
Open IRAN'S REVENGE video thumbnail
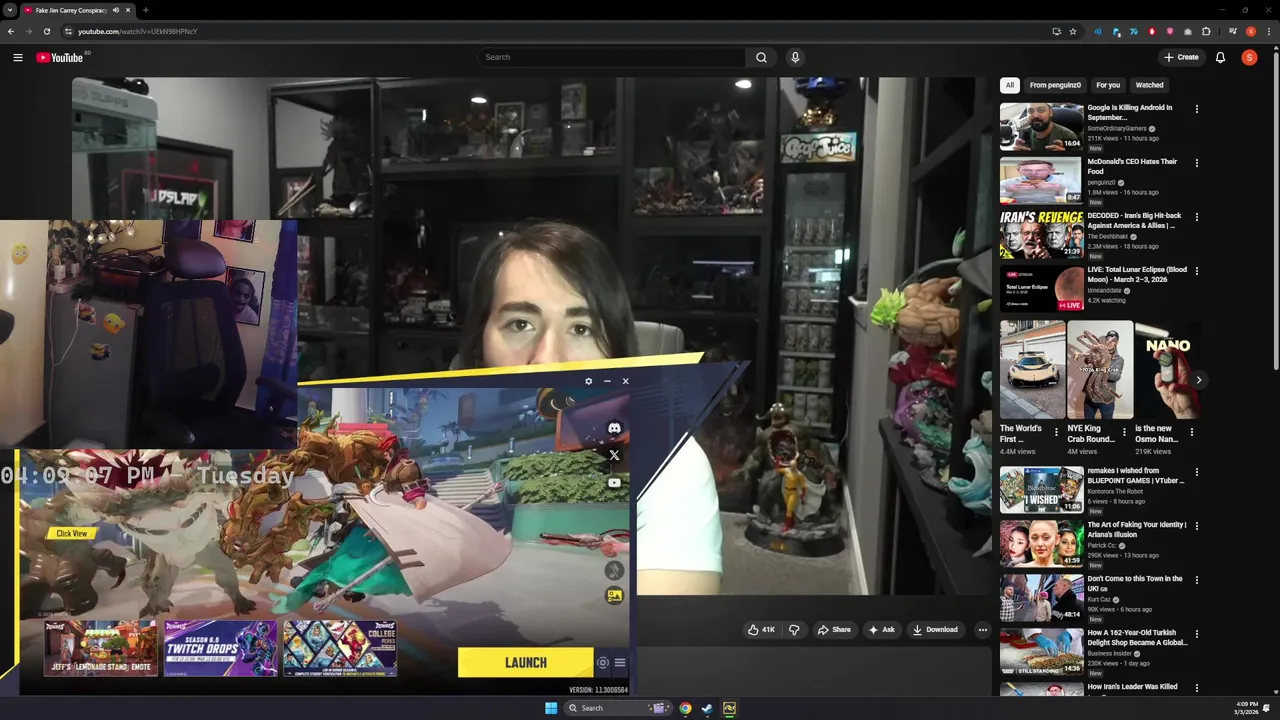[1041, 234]
